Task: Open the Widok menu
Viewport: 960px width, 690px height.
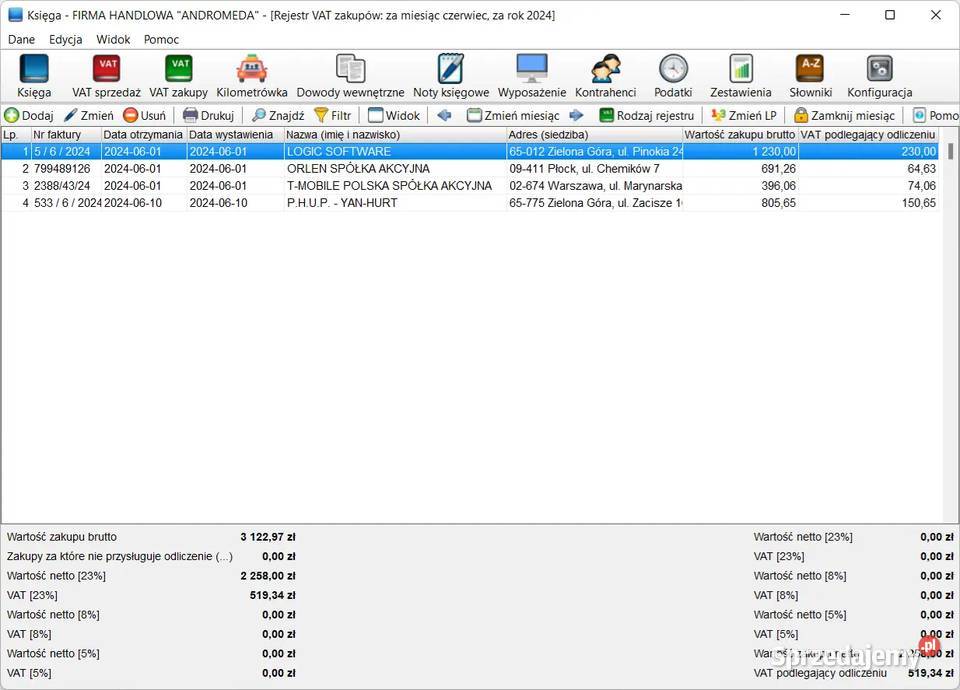Action: click(113, 39)
